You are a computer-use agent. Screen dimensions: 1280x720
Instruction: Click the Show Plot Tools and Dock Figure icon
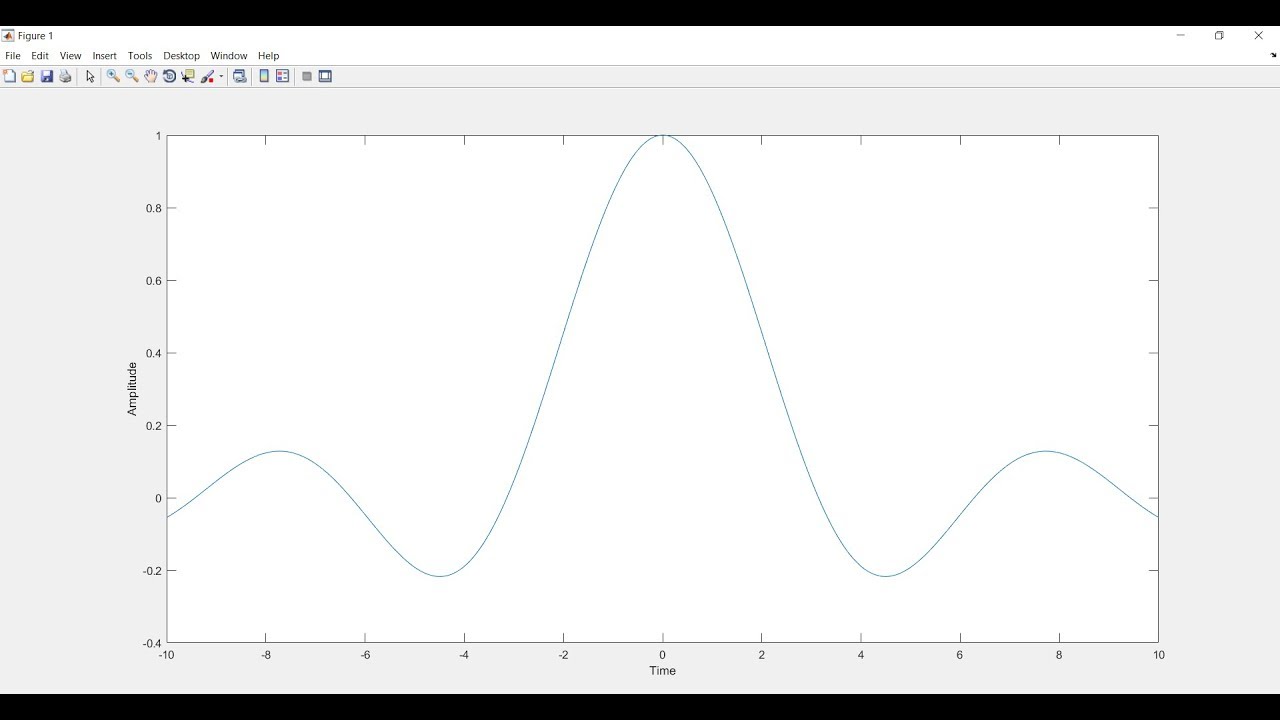pyautogui.click(x=325, y=76)
